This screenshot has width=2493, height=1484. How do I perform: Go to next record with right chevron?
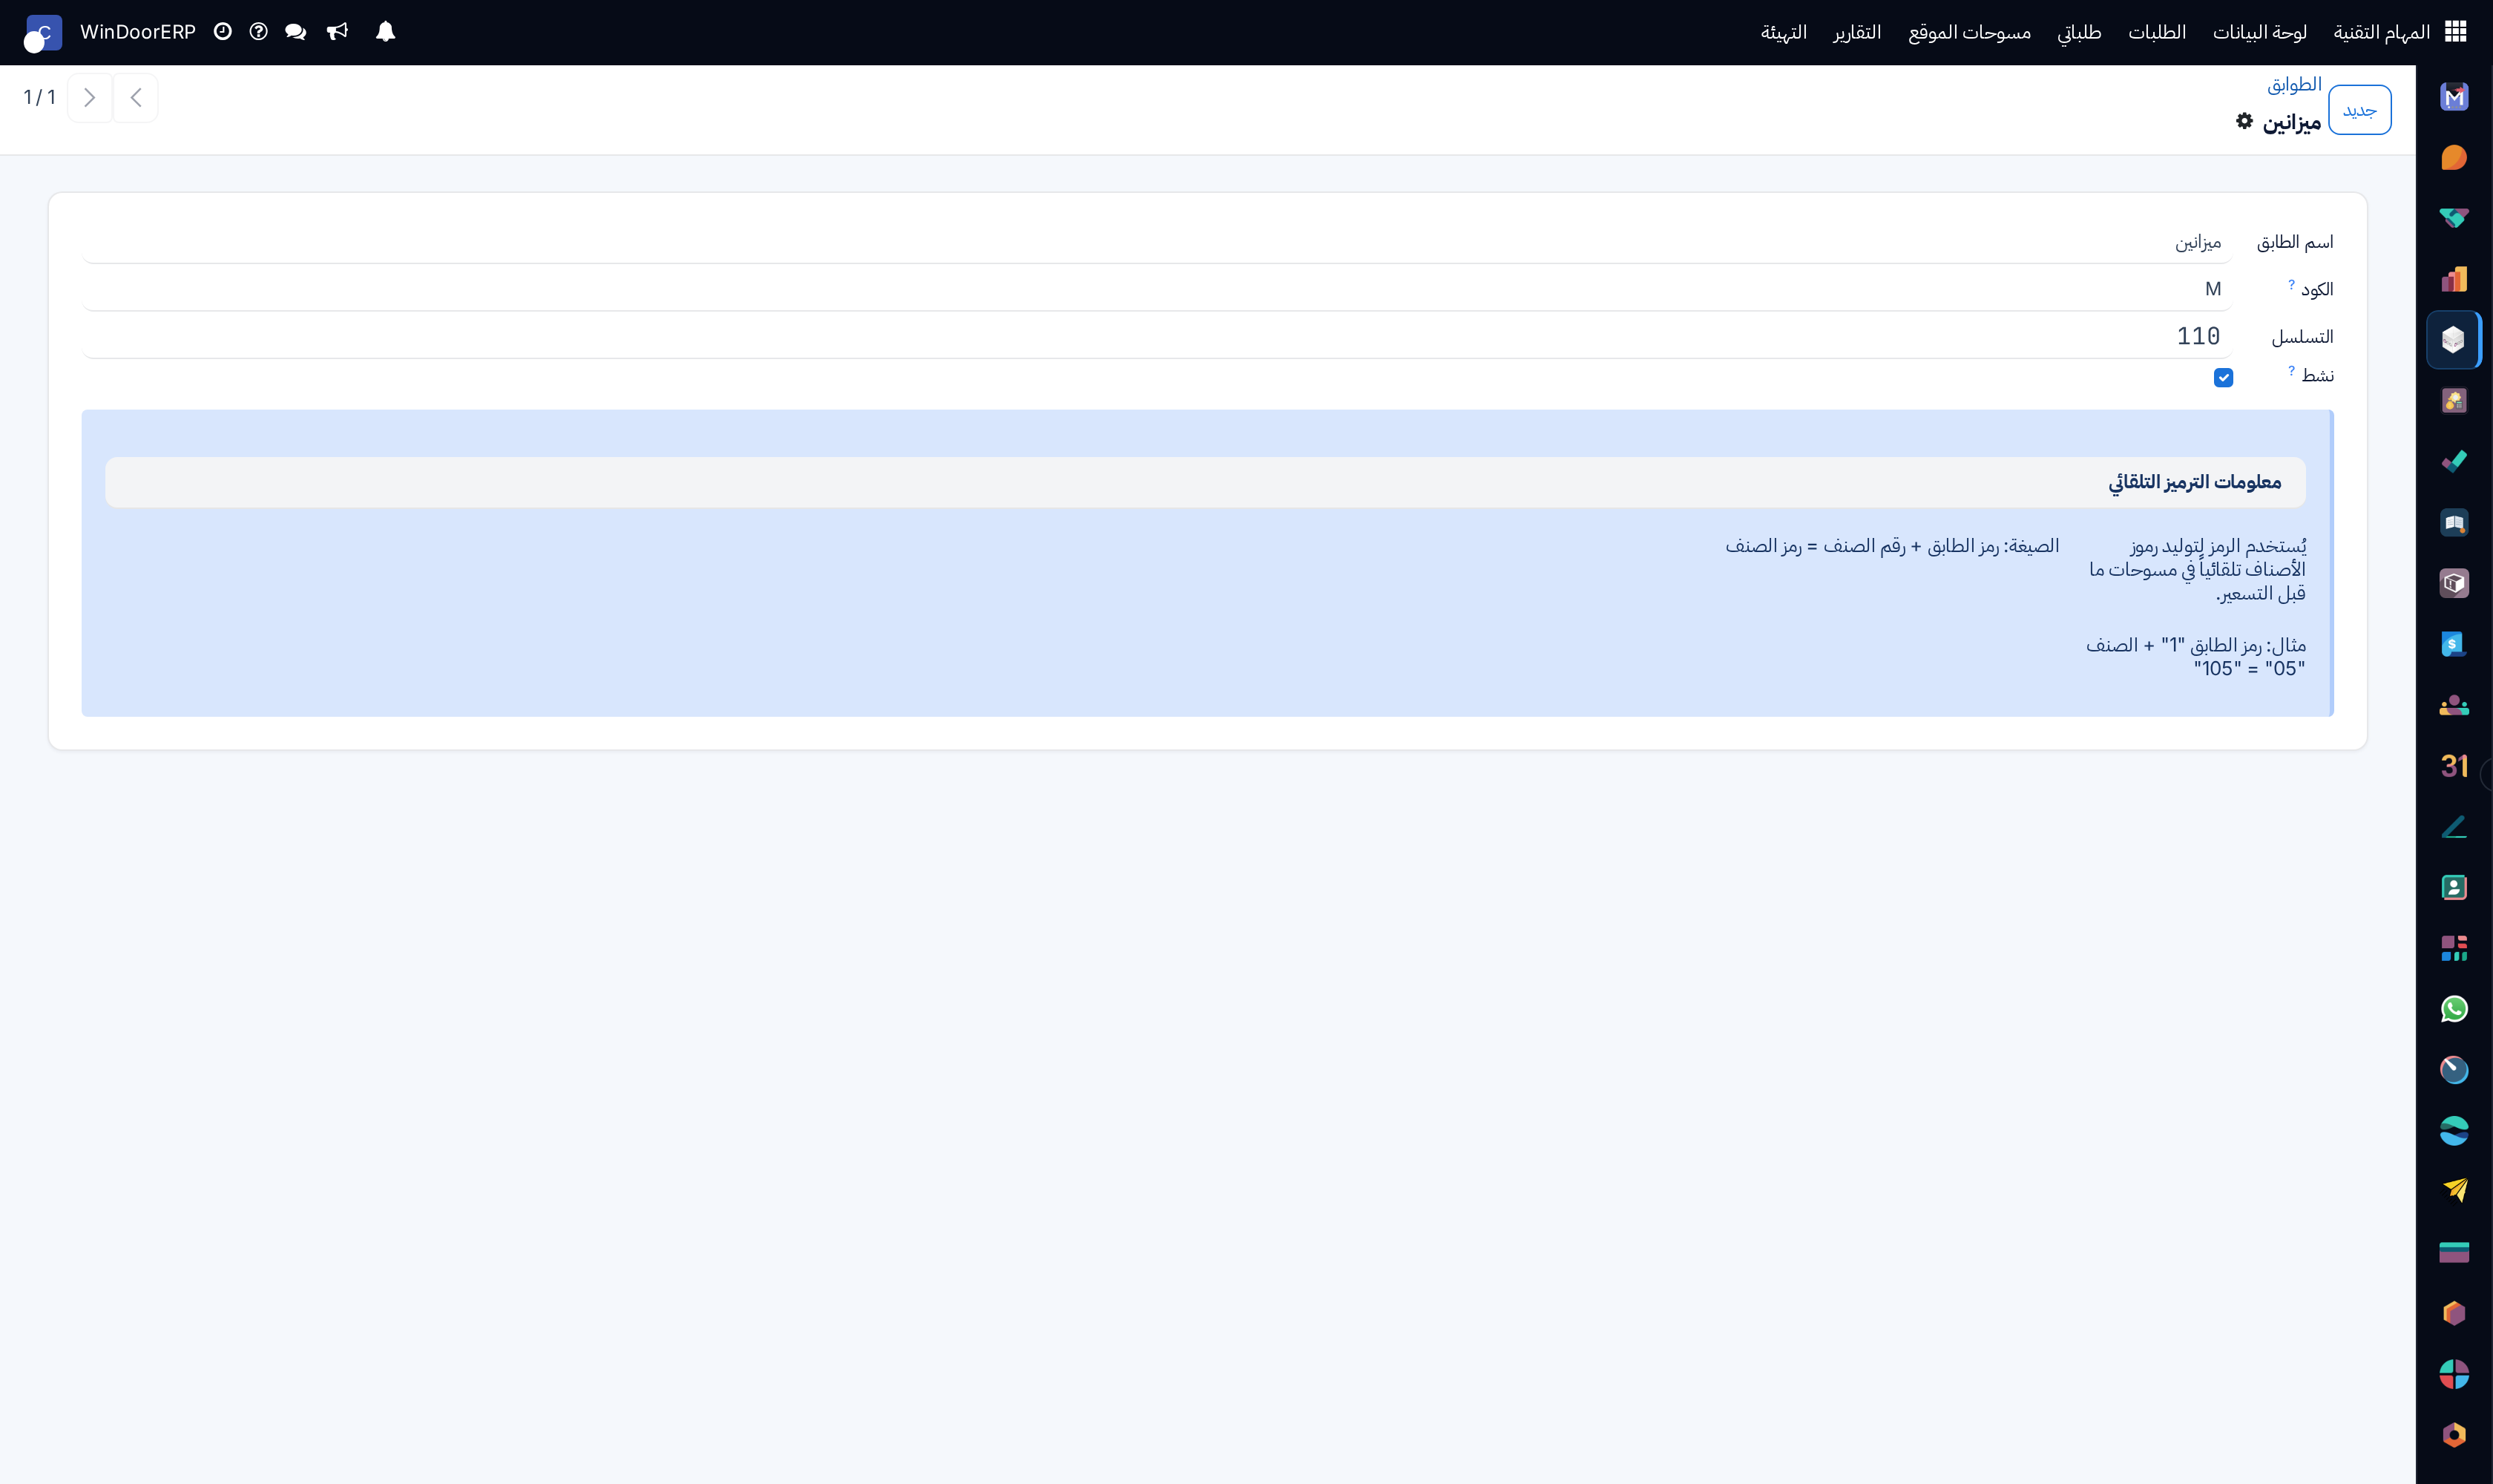(90, 97)
